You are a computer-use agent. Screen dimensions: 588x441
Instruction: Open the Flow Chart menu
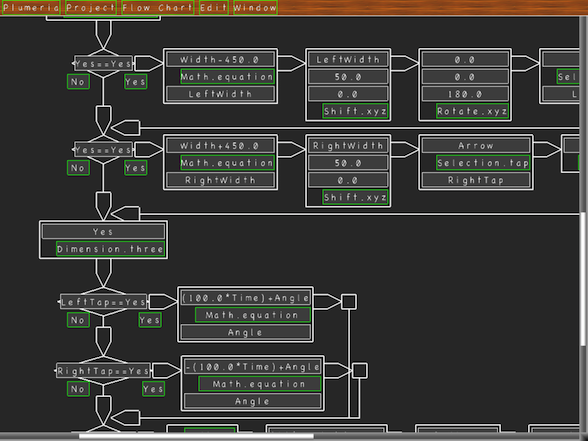click(x=158, y=8)
